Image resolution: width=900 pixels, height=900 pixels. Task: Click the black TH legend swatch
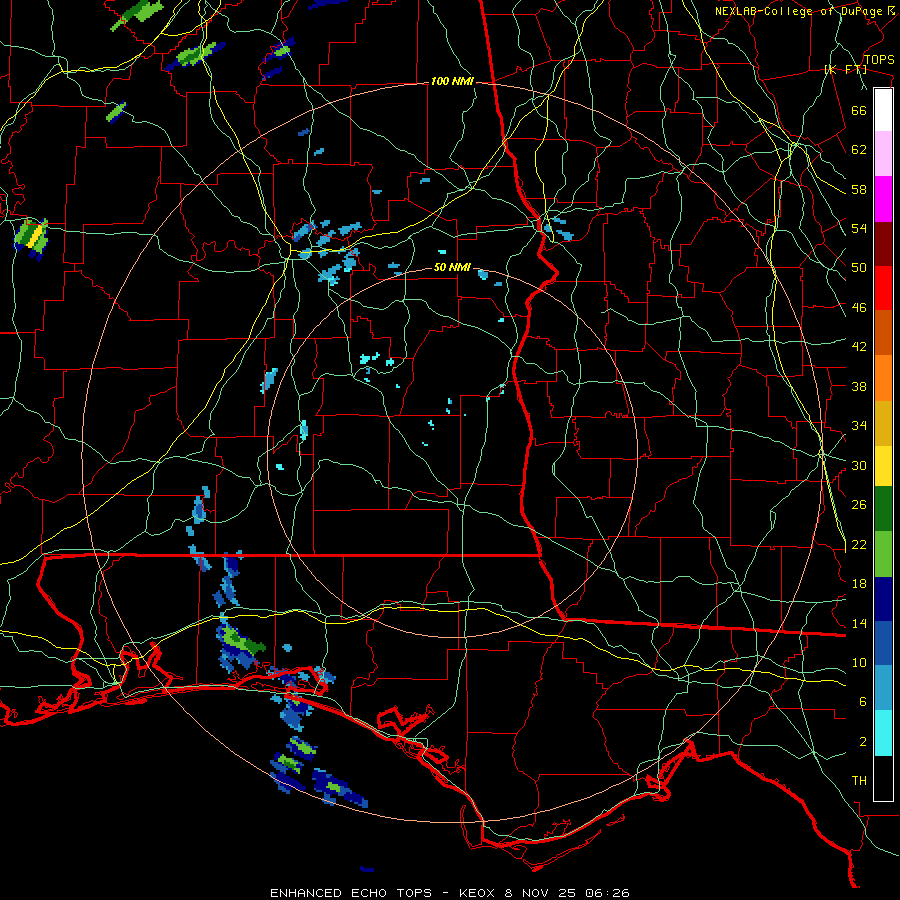tap(883, 778)
